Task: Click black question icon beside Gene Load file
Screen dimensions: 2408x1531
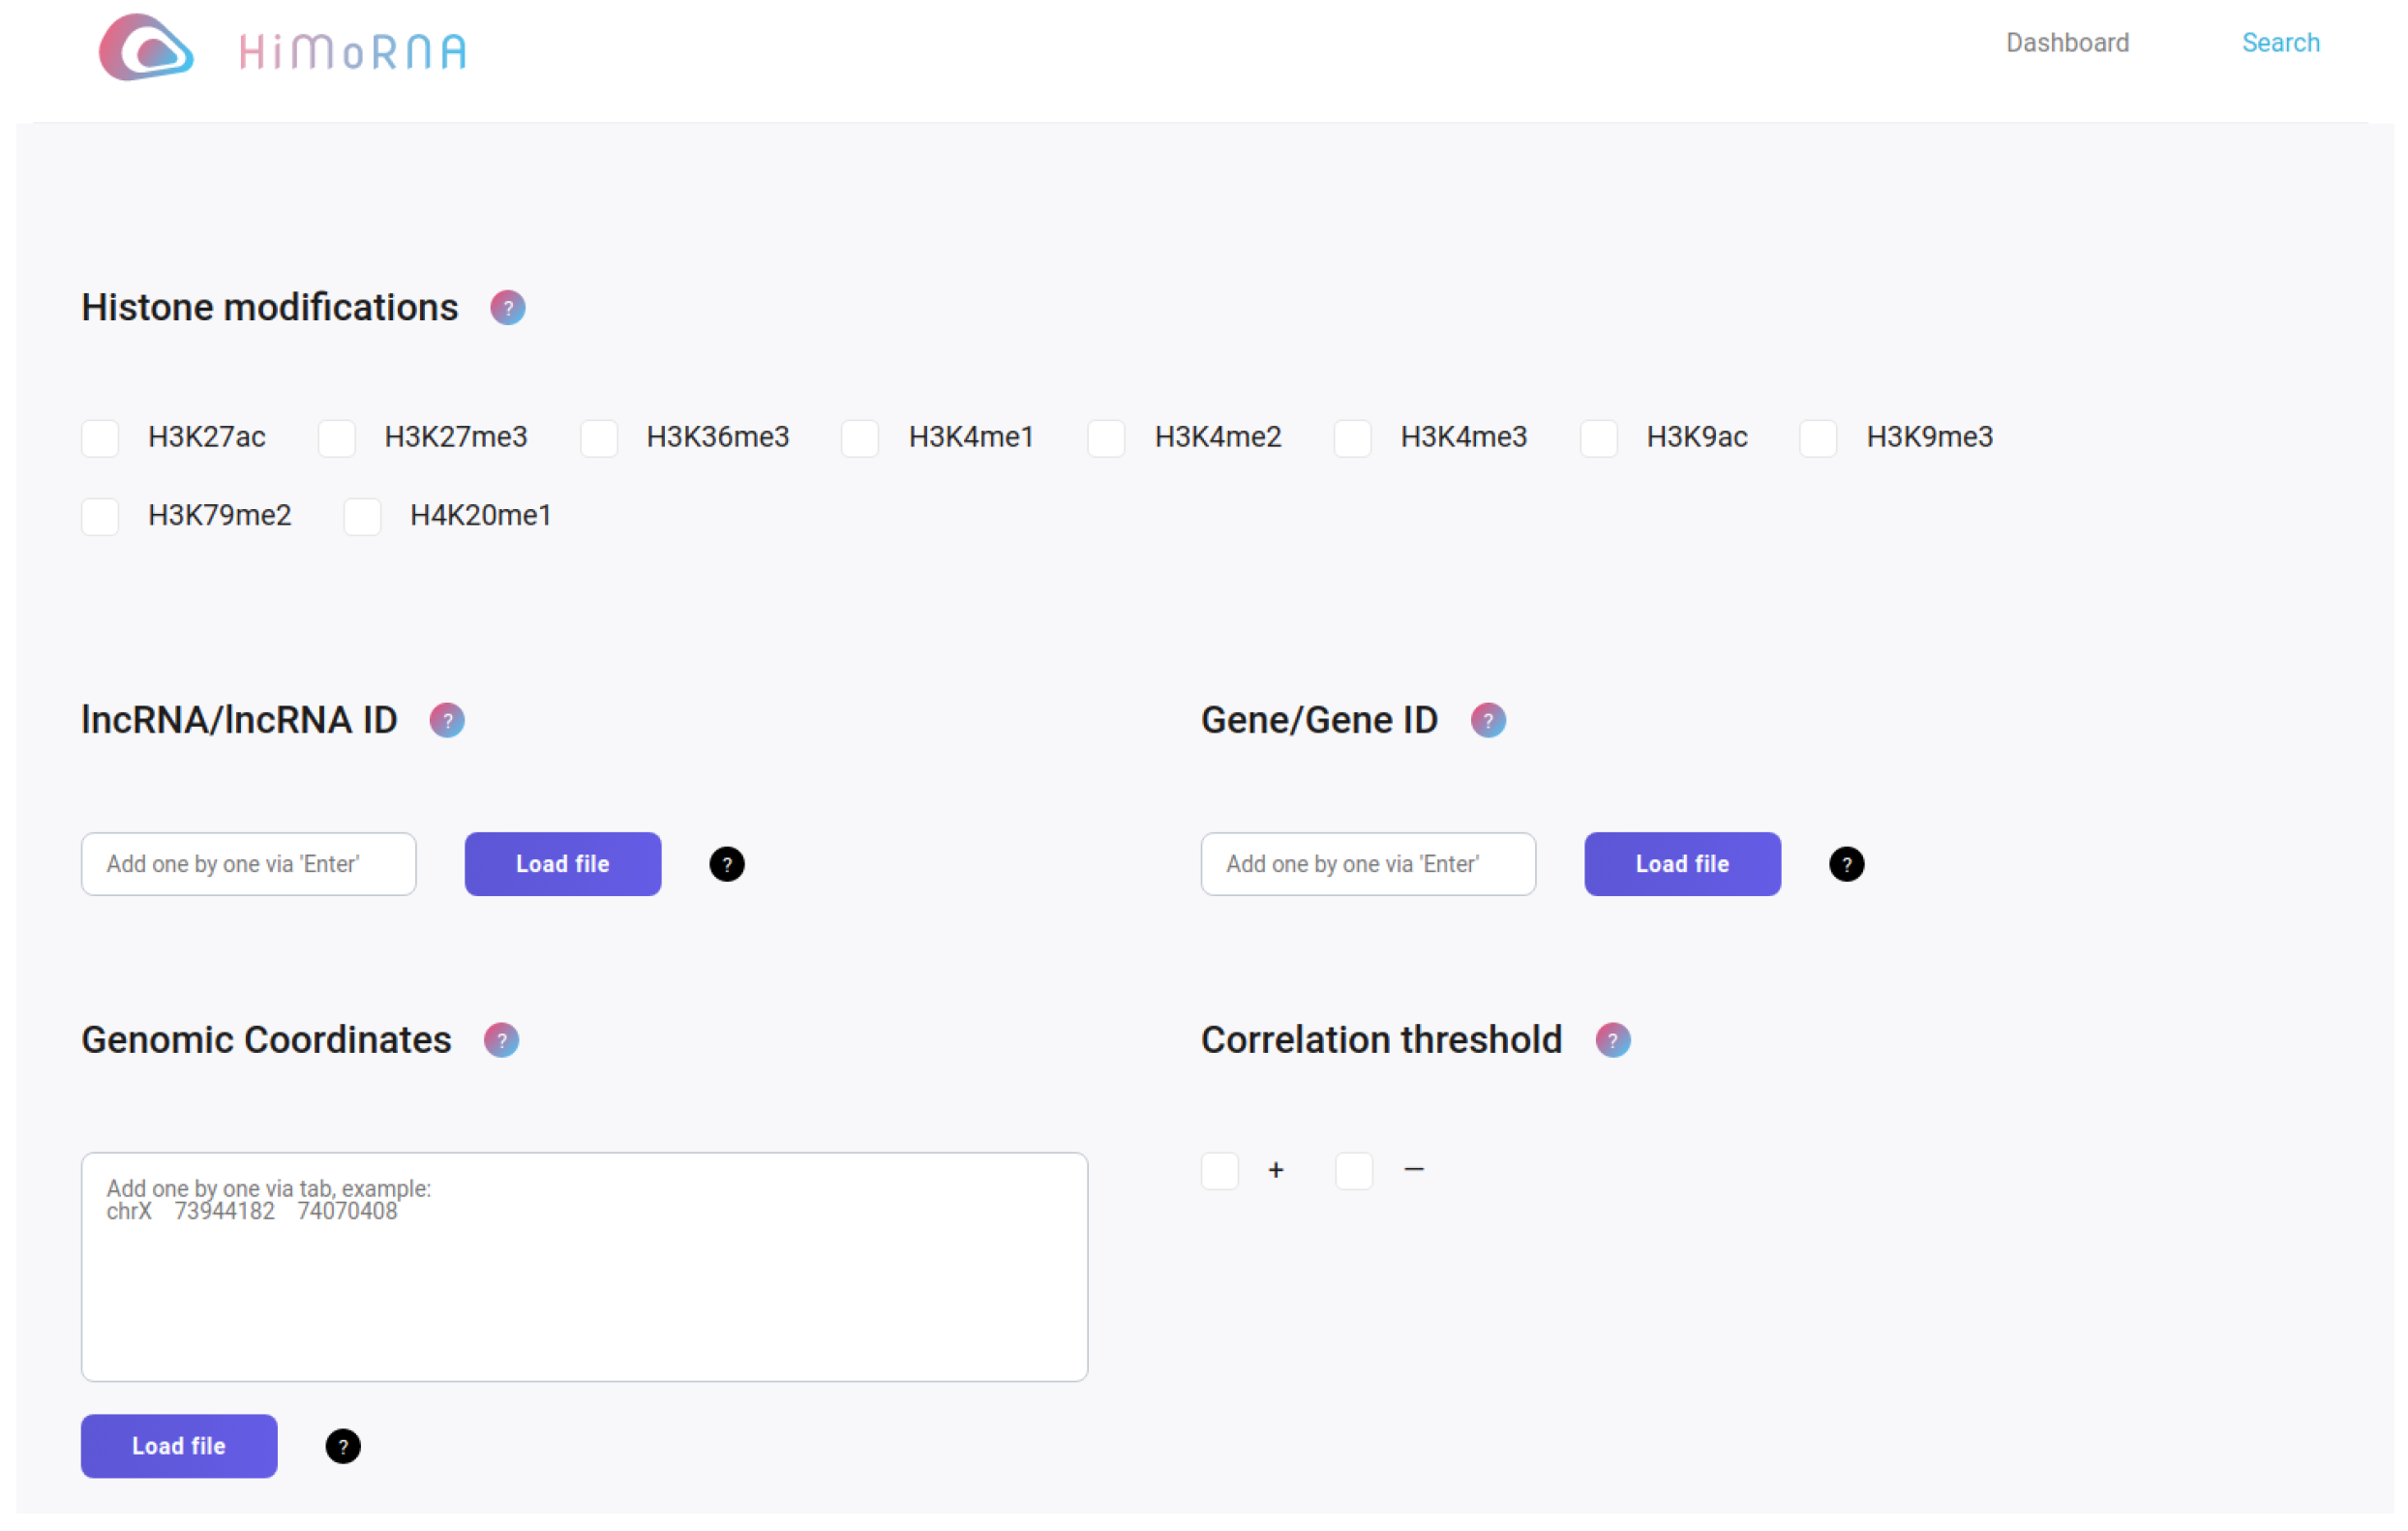Action: 1845,864
